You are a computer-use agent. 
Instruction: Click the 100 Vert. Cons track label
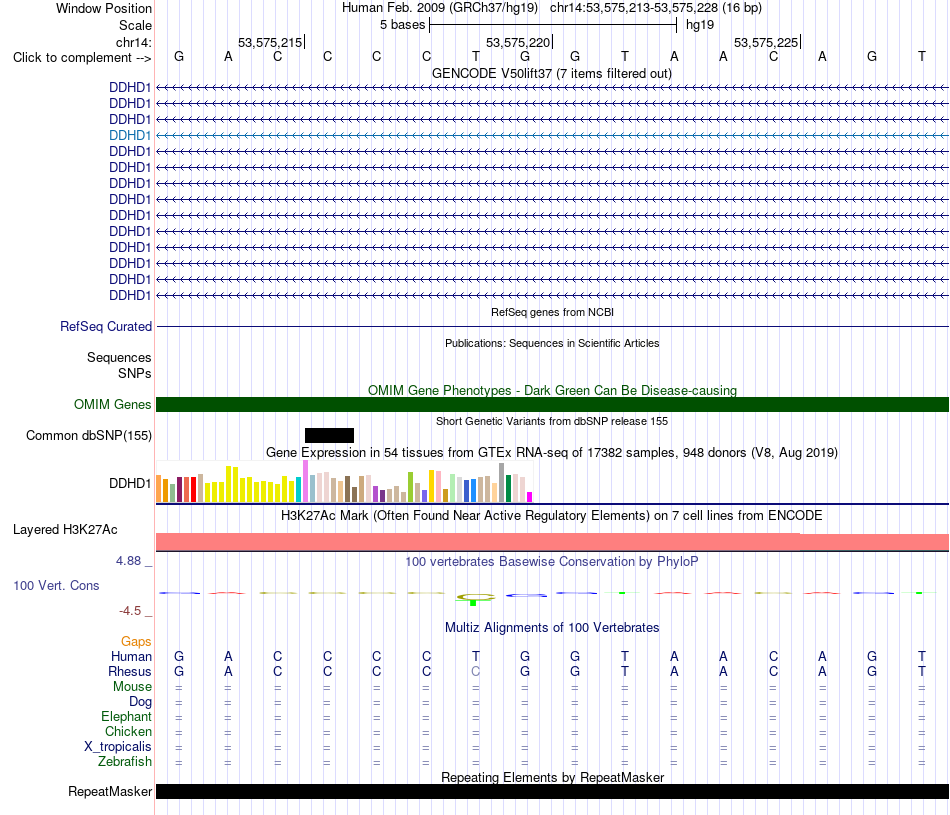[x=56, y=585]
